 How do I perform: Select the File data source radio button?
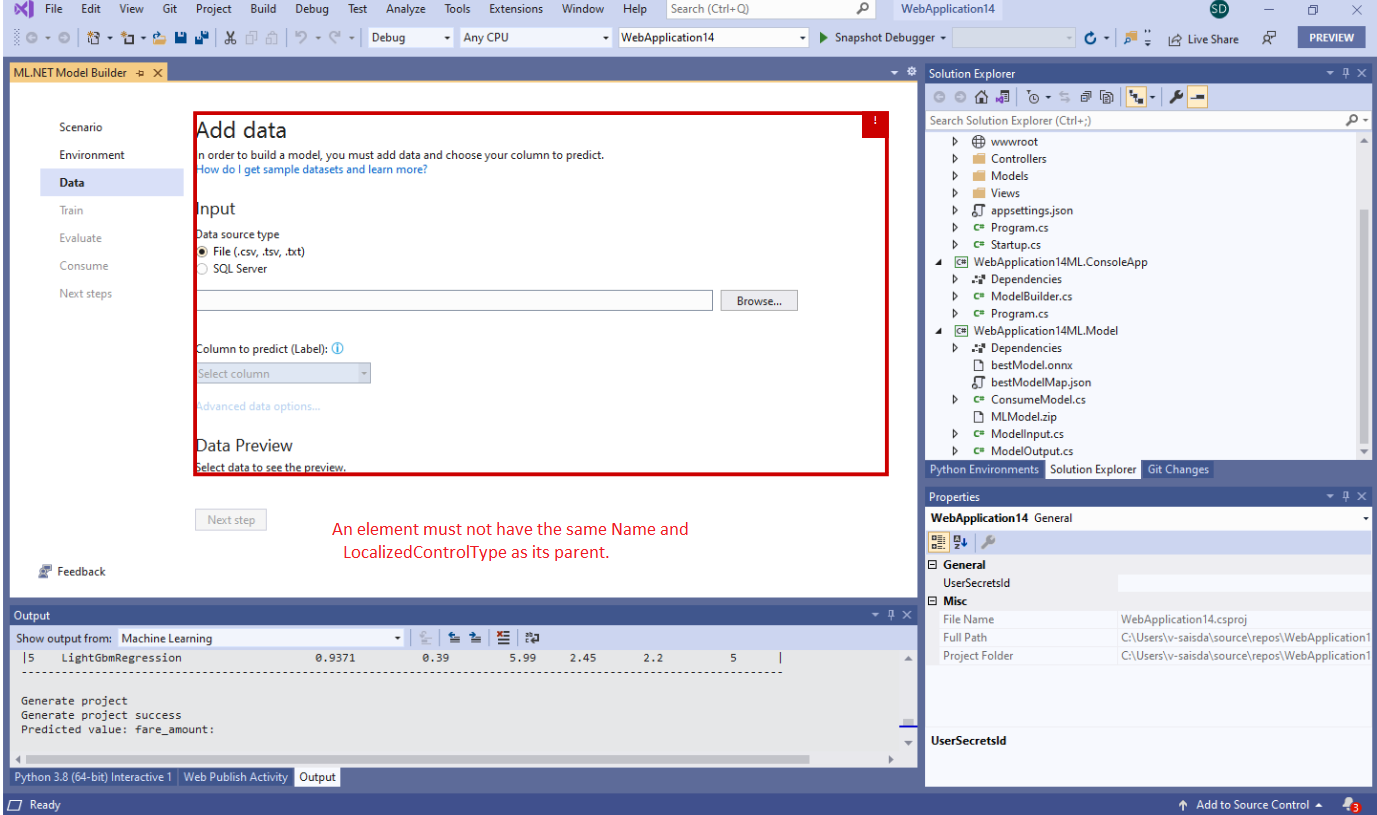tap(202, 252)
